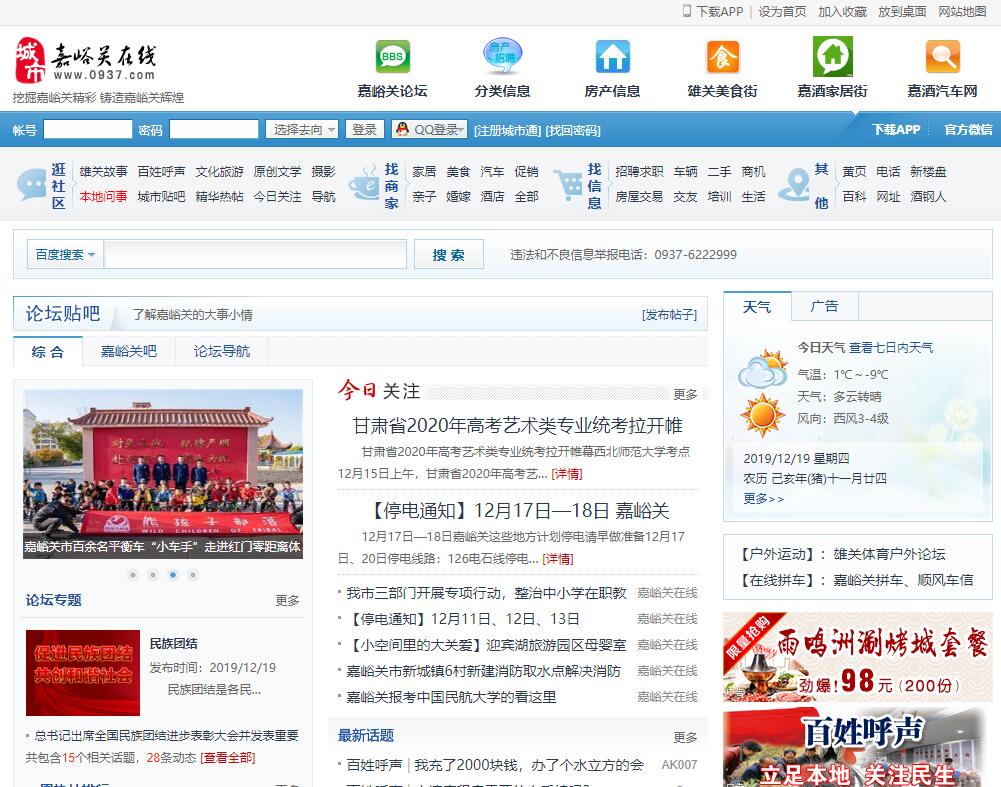The image size is (1001, 787).
Task: Switch to the 嘉峪关吧 tab
Action: pyautogui.click(x=129, y=351)
